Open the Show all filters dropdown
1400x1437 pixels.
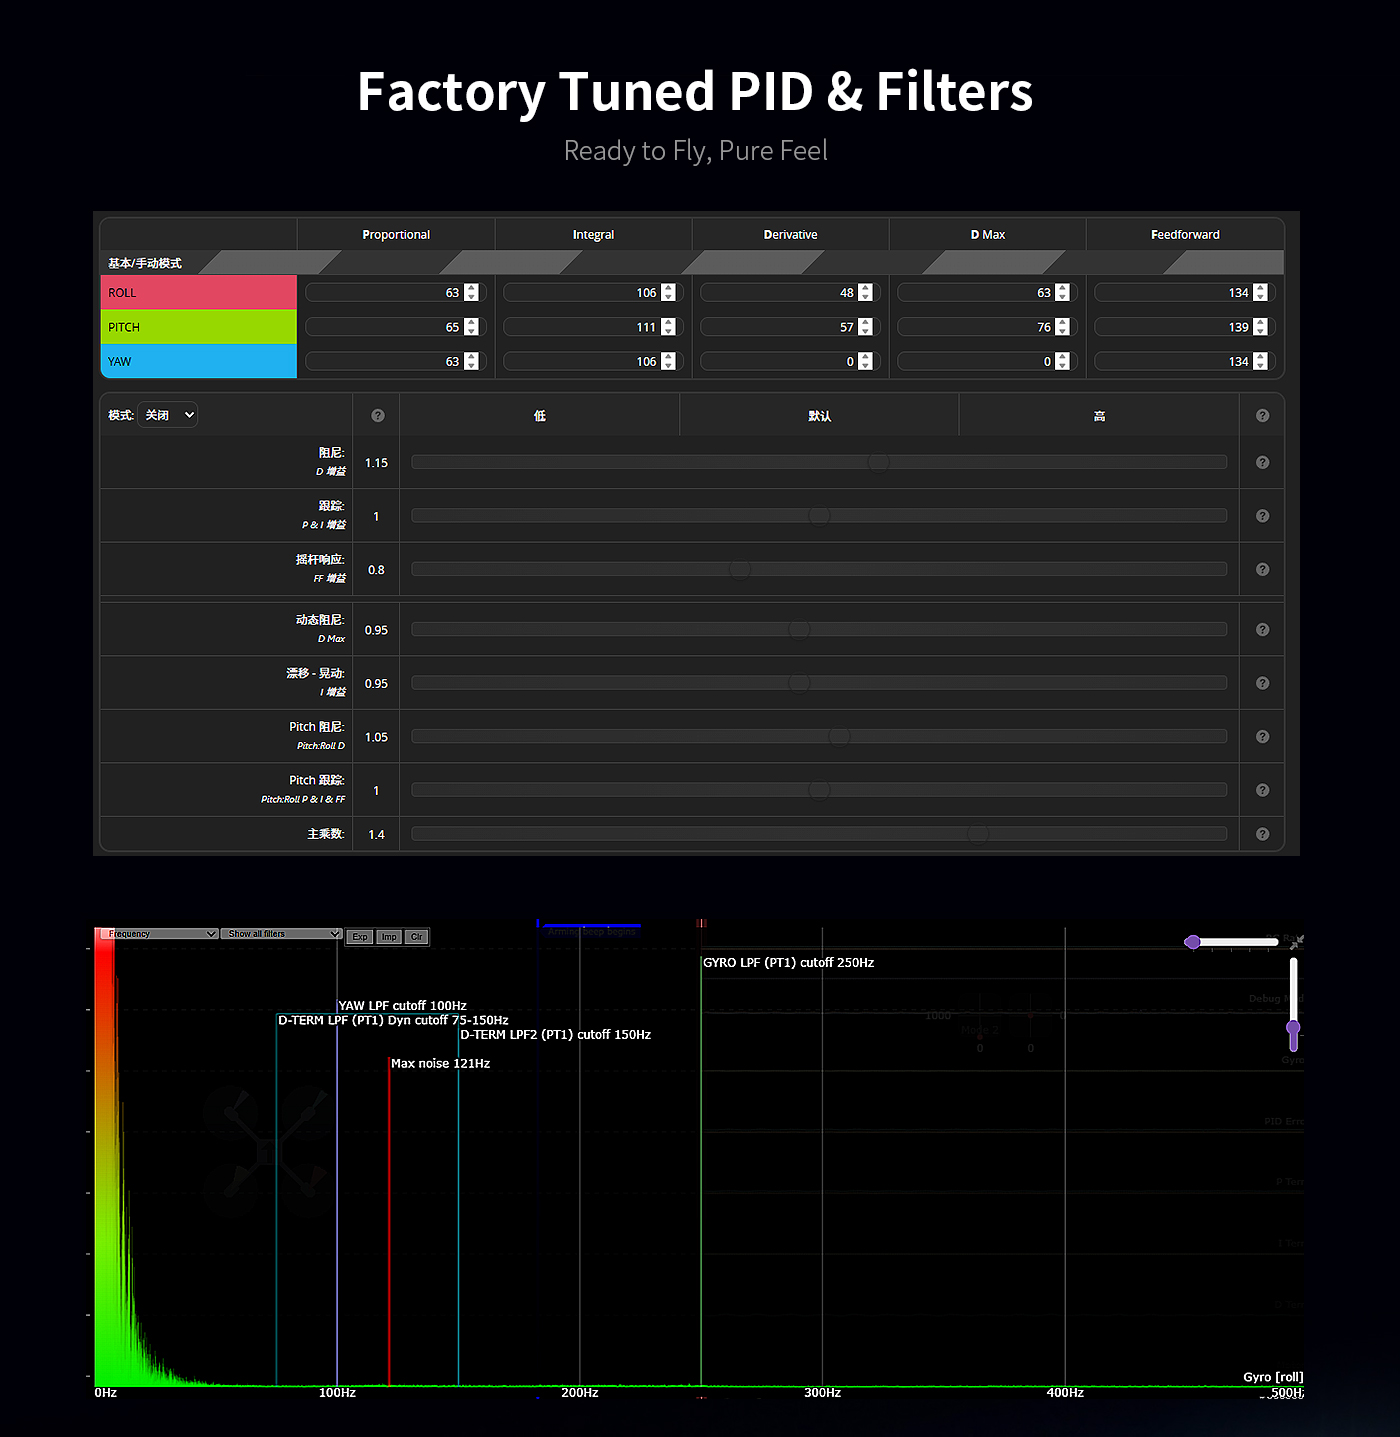282,934
